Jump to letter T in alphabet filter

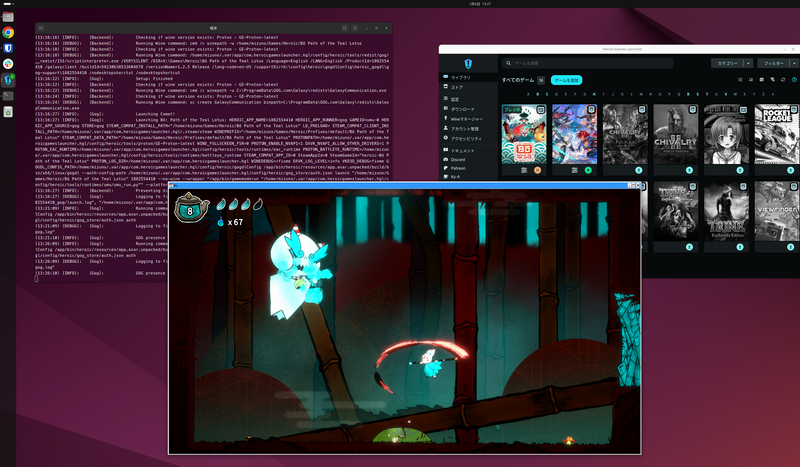click(707, 94)
